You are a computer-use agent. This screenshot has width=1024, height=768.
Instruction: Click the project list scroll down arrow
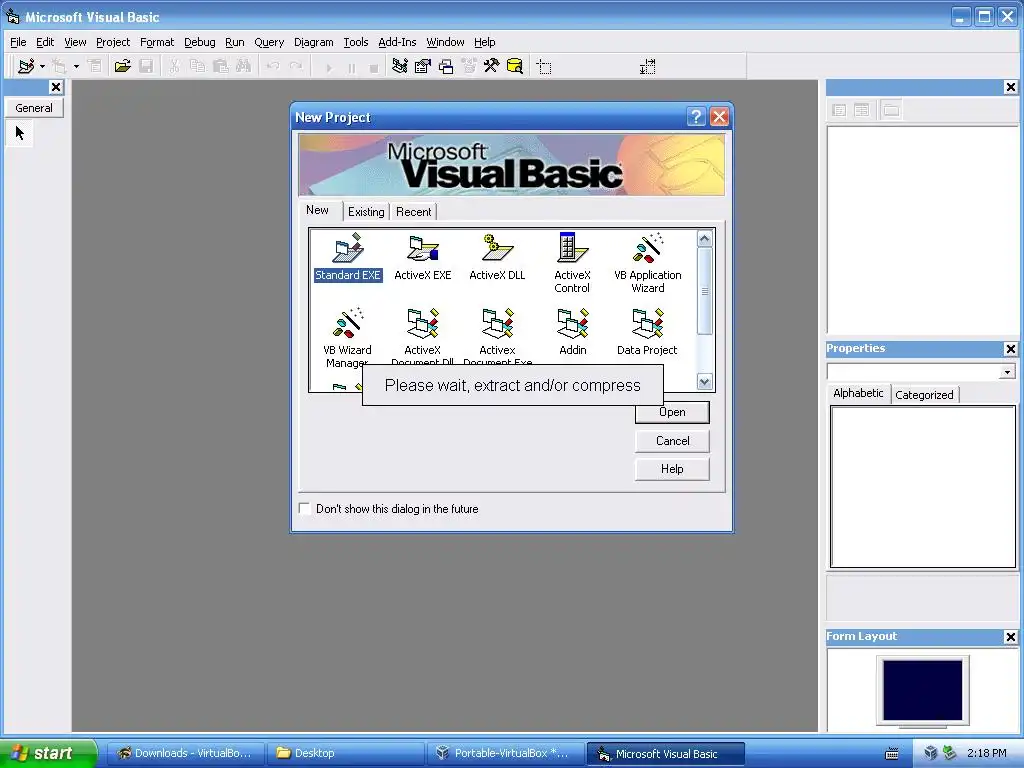[x=704, y=381]
